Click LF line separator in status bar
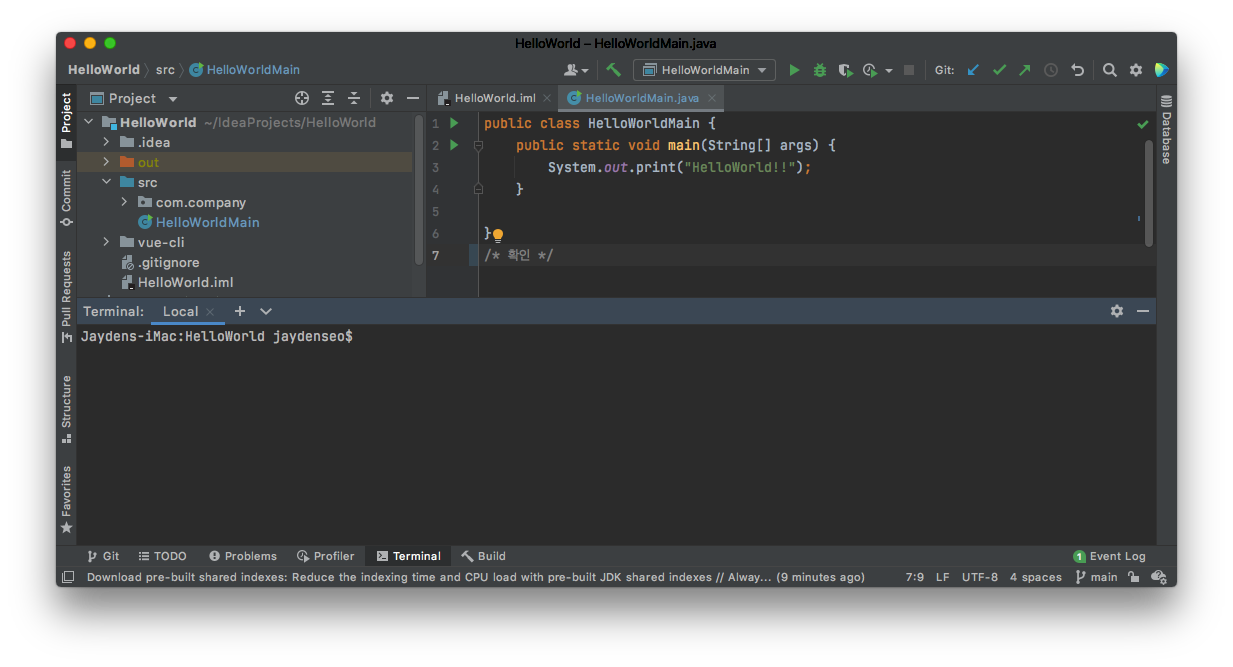 pos(943,577)
